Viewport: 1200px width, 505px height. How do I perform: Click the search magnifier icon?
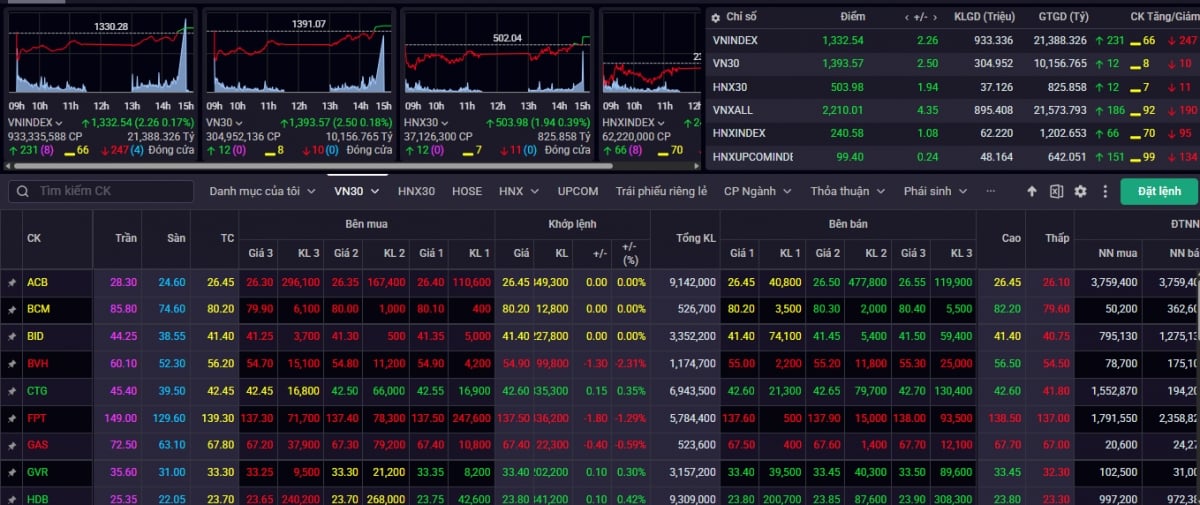point(23,191)
